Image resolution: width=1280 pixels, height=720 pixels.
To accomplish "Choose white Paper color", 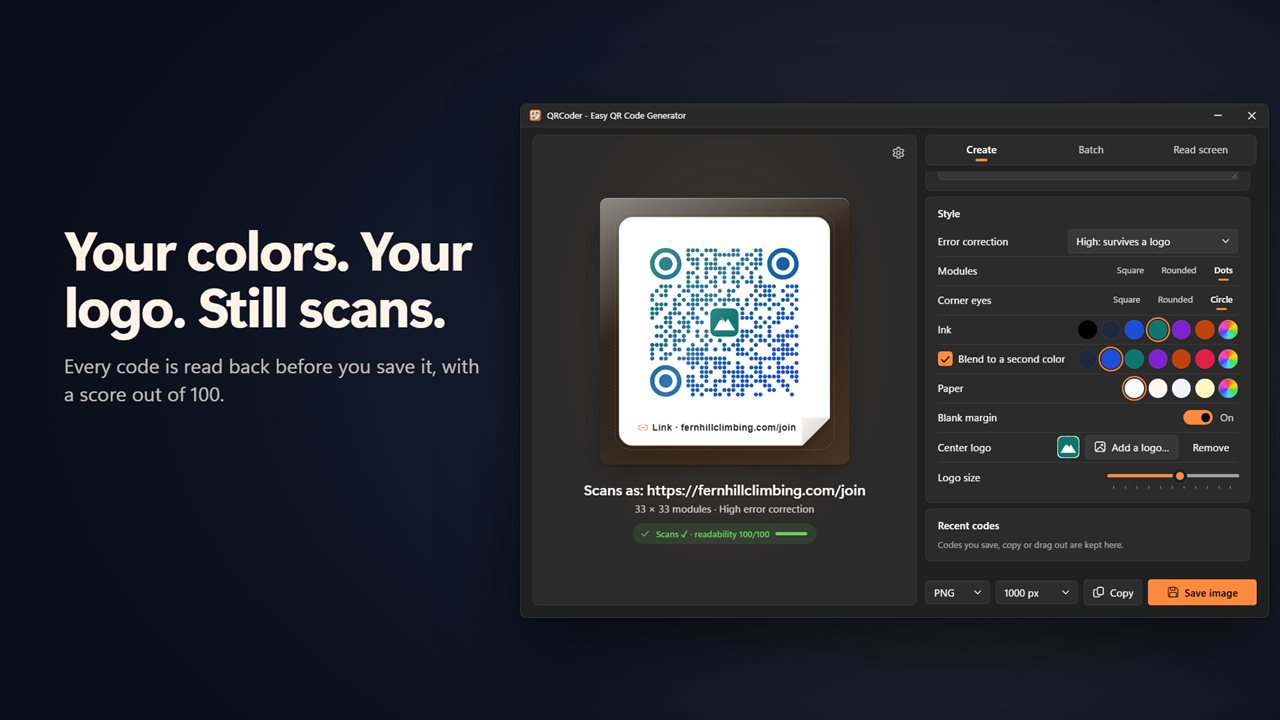I will (1134, 388).
